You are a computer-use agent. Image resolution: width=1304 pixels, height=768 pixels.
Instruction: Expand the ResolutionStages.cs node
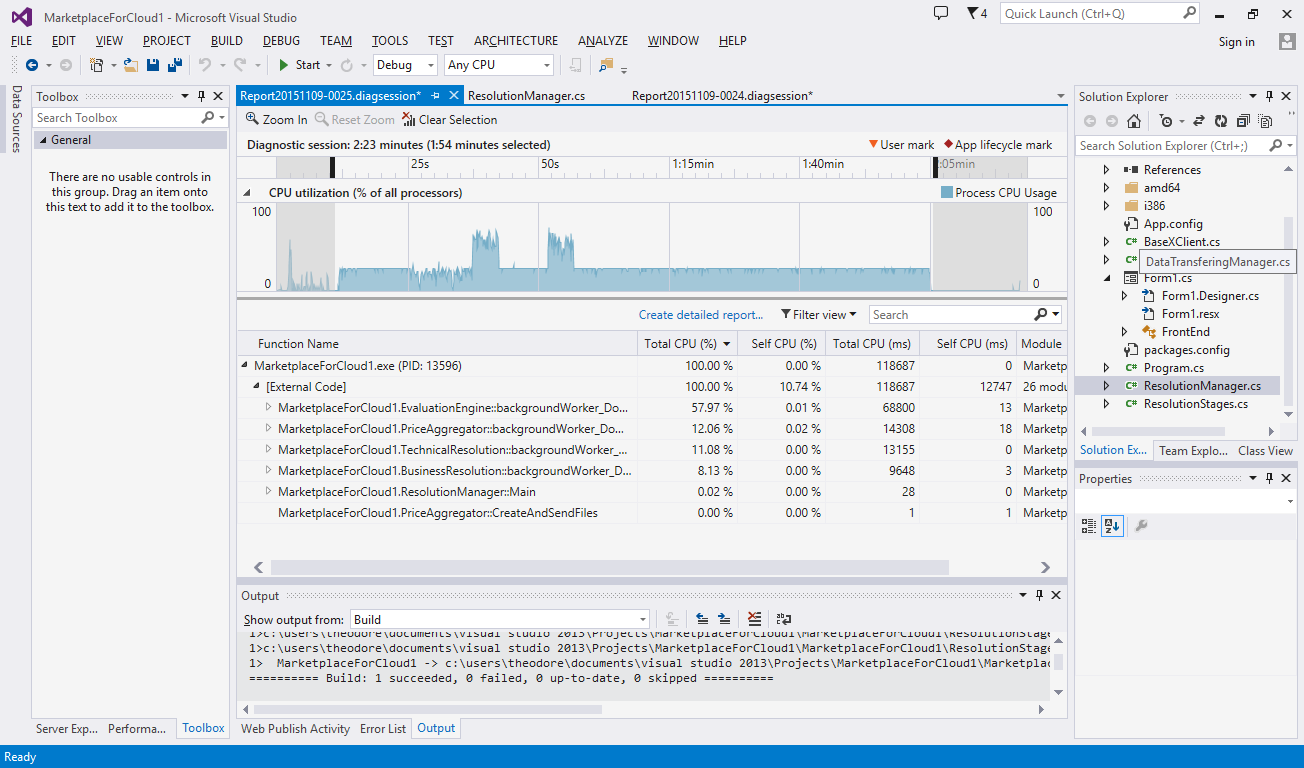1106,404
